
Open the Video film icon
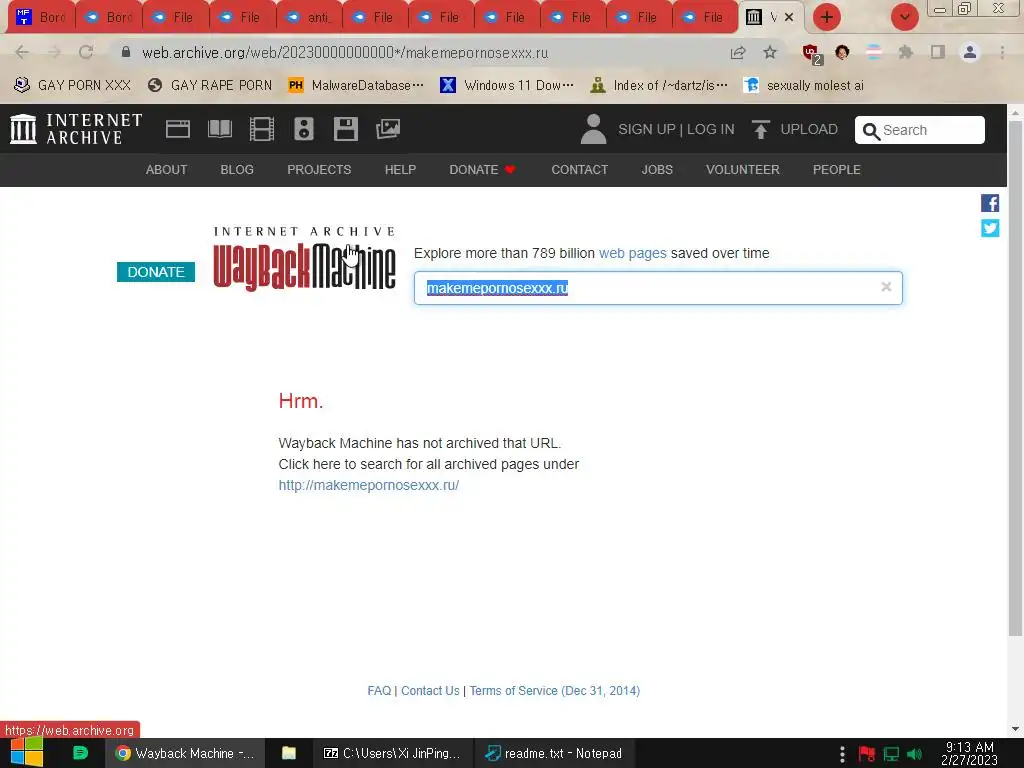coord(262,129)
